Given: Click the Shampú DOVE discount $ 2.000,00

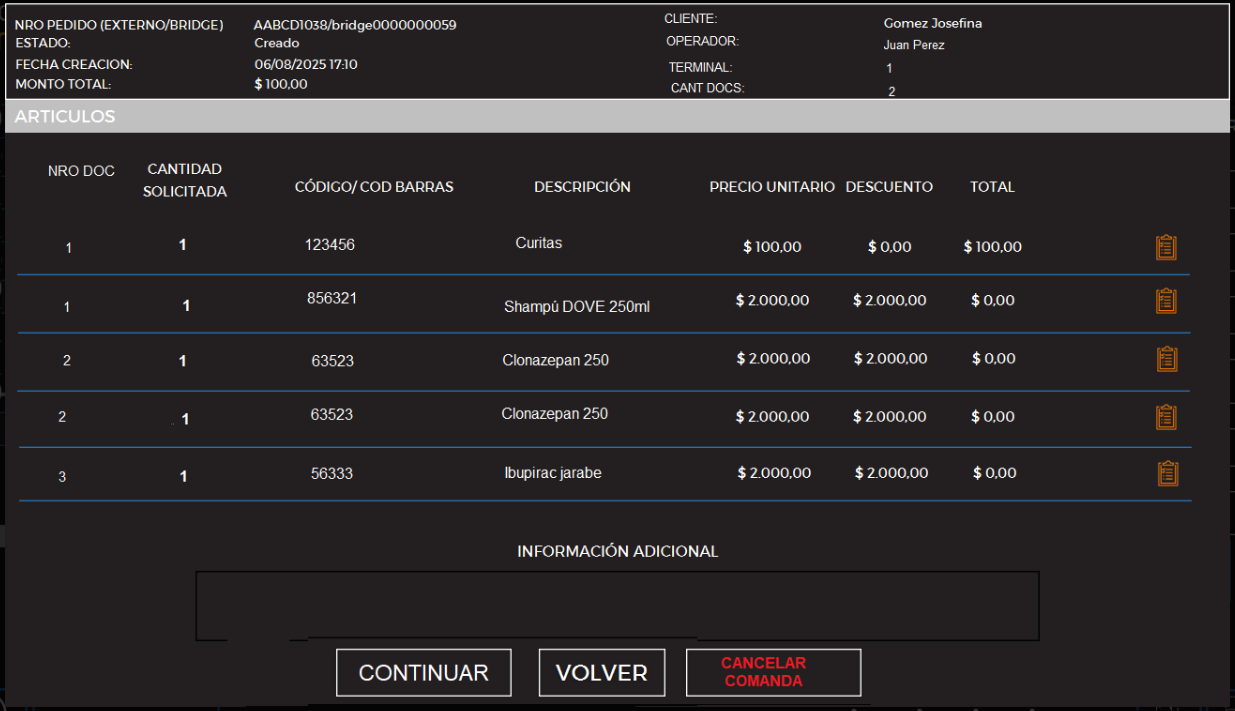Looking at the screenshot, I should (x=889, y=300).
